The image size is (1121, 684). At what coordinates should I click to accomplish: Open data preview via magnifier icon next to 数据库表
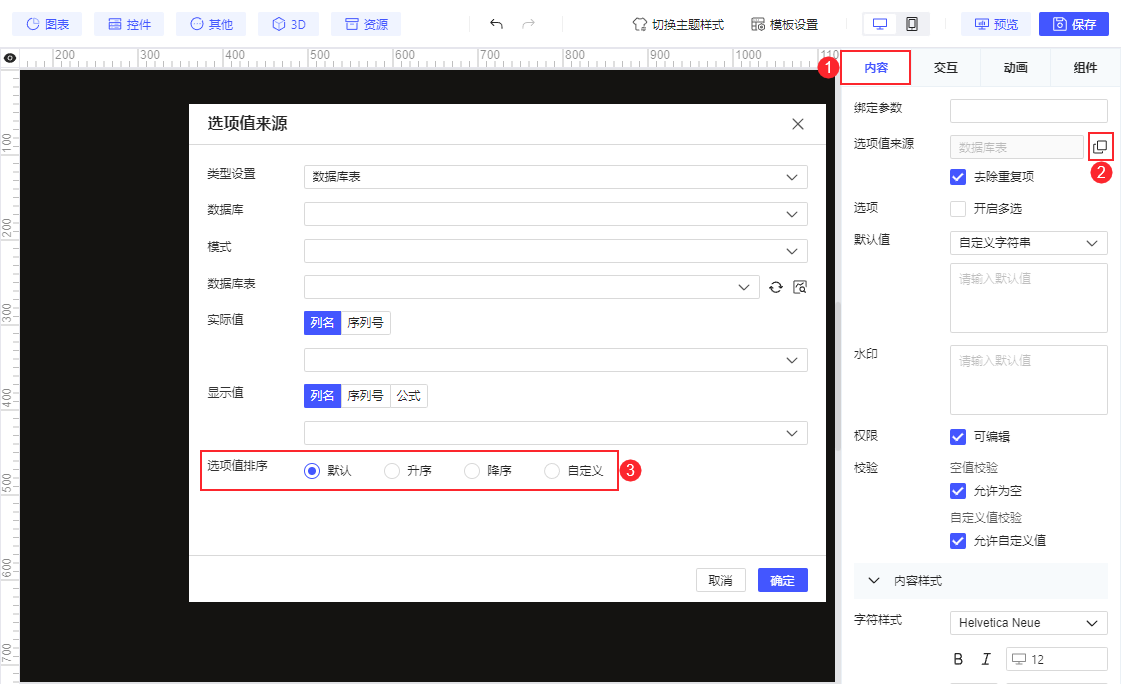pos(800,287)
